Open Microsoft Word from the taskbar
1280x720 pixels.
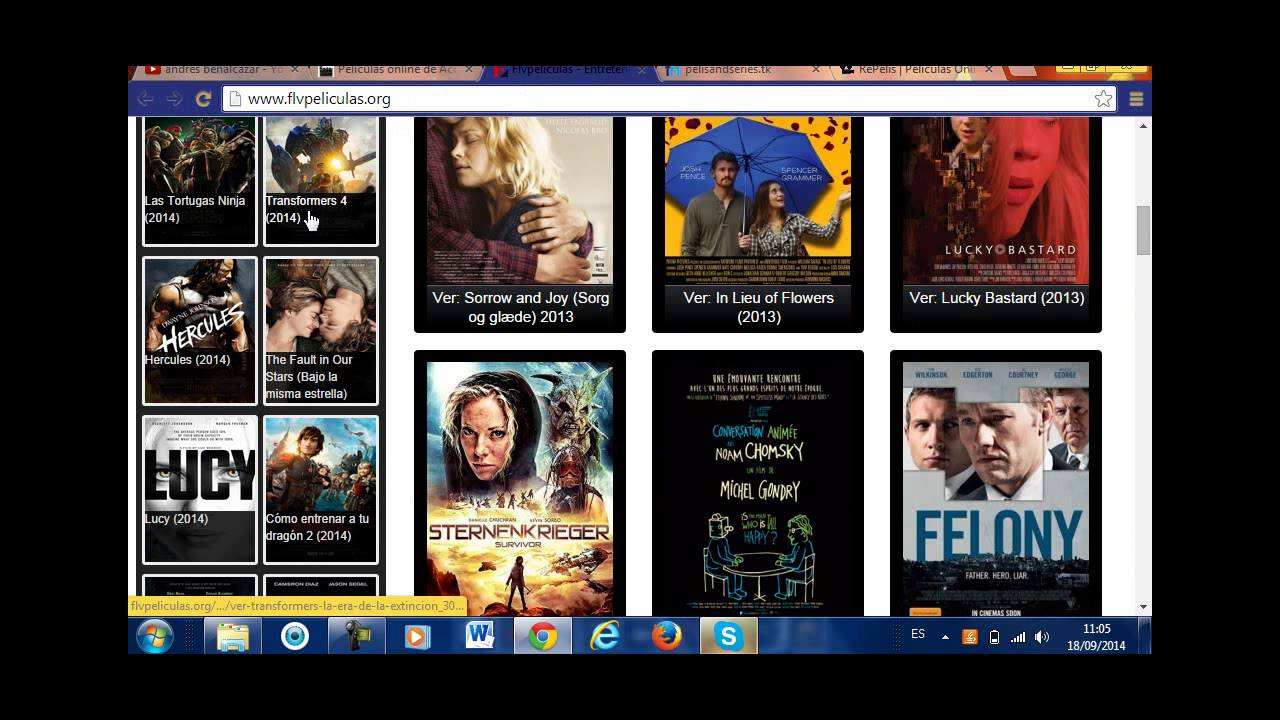click(480, 636)
